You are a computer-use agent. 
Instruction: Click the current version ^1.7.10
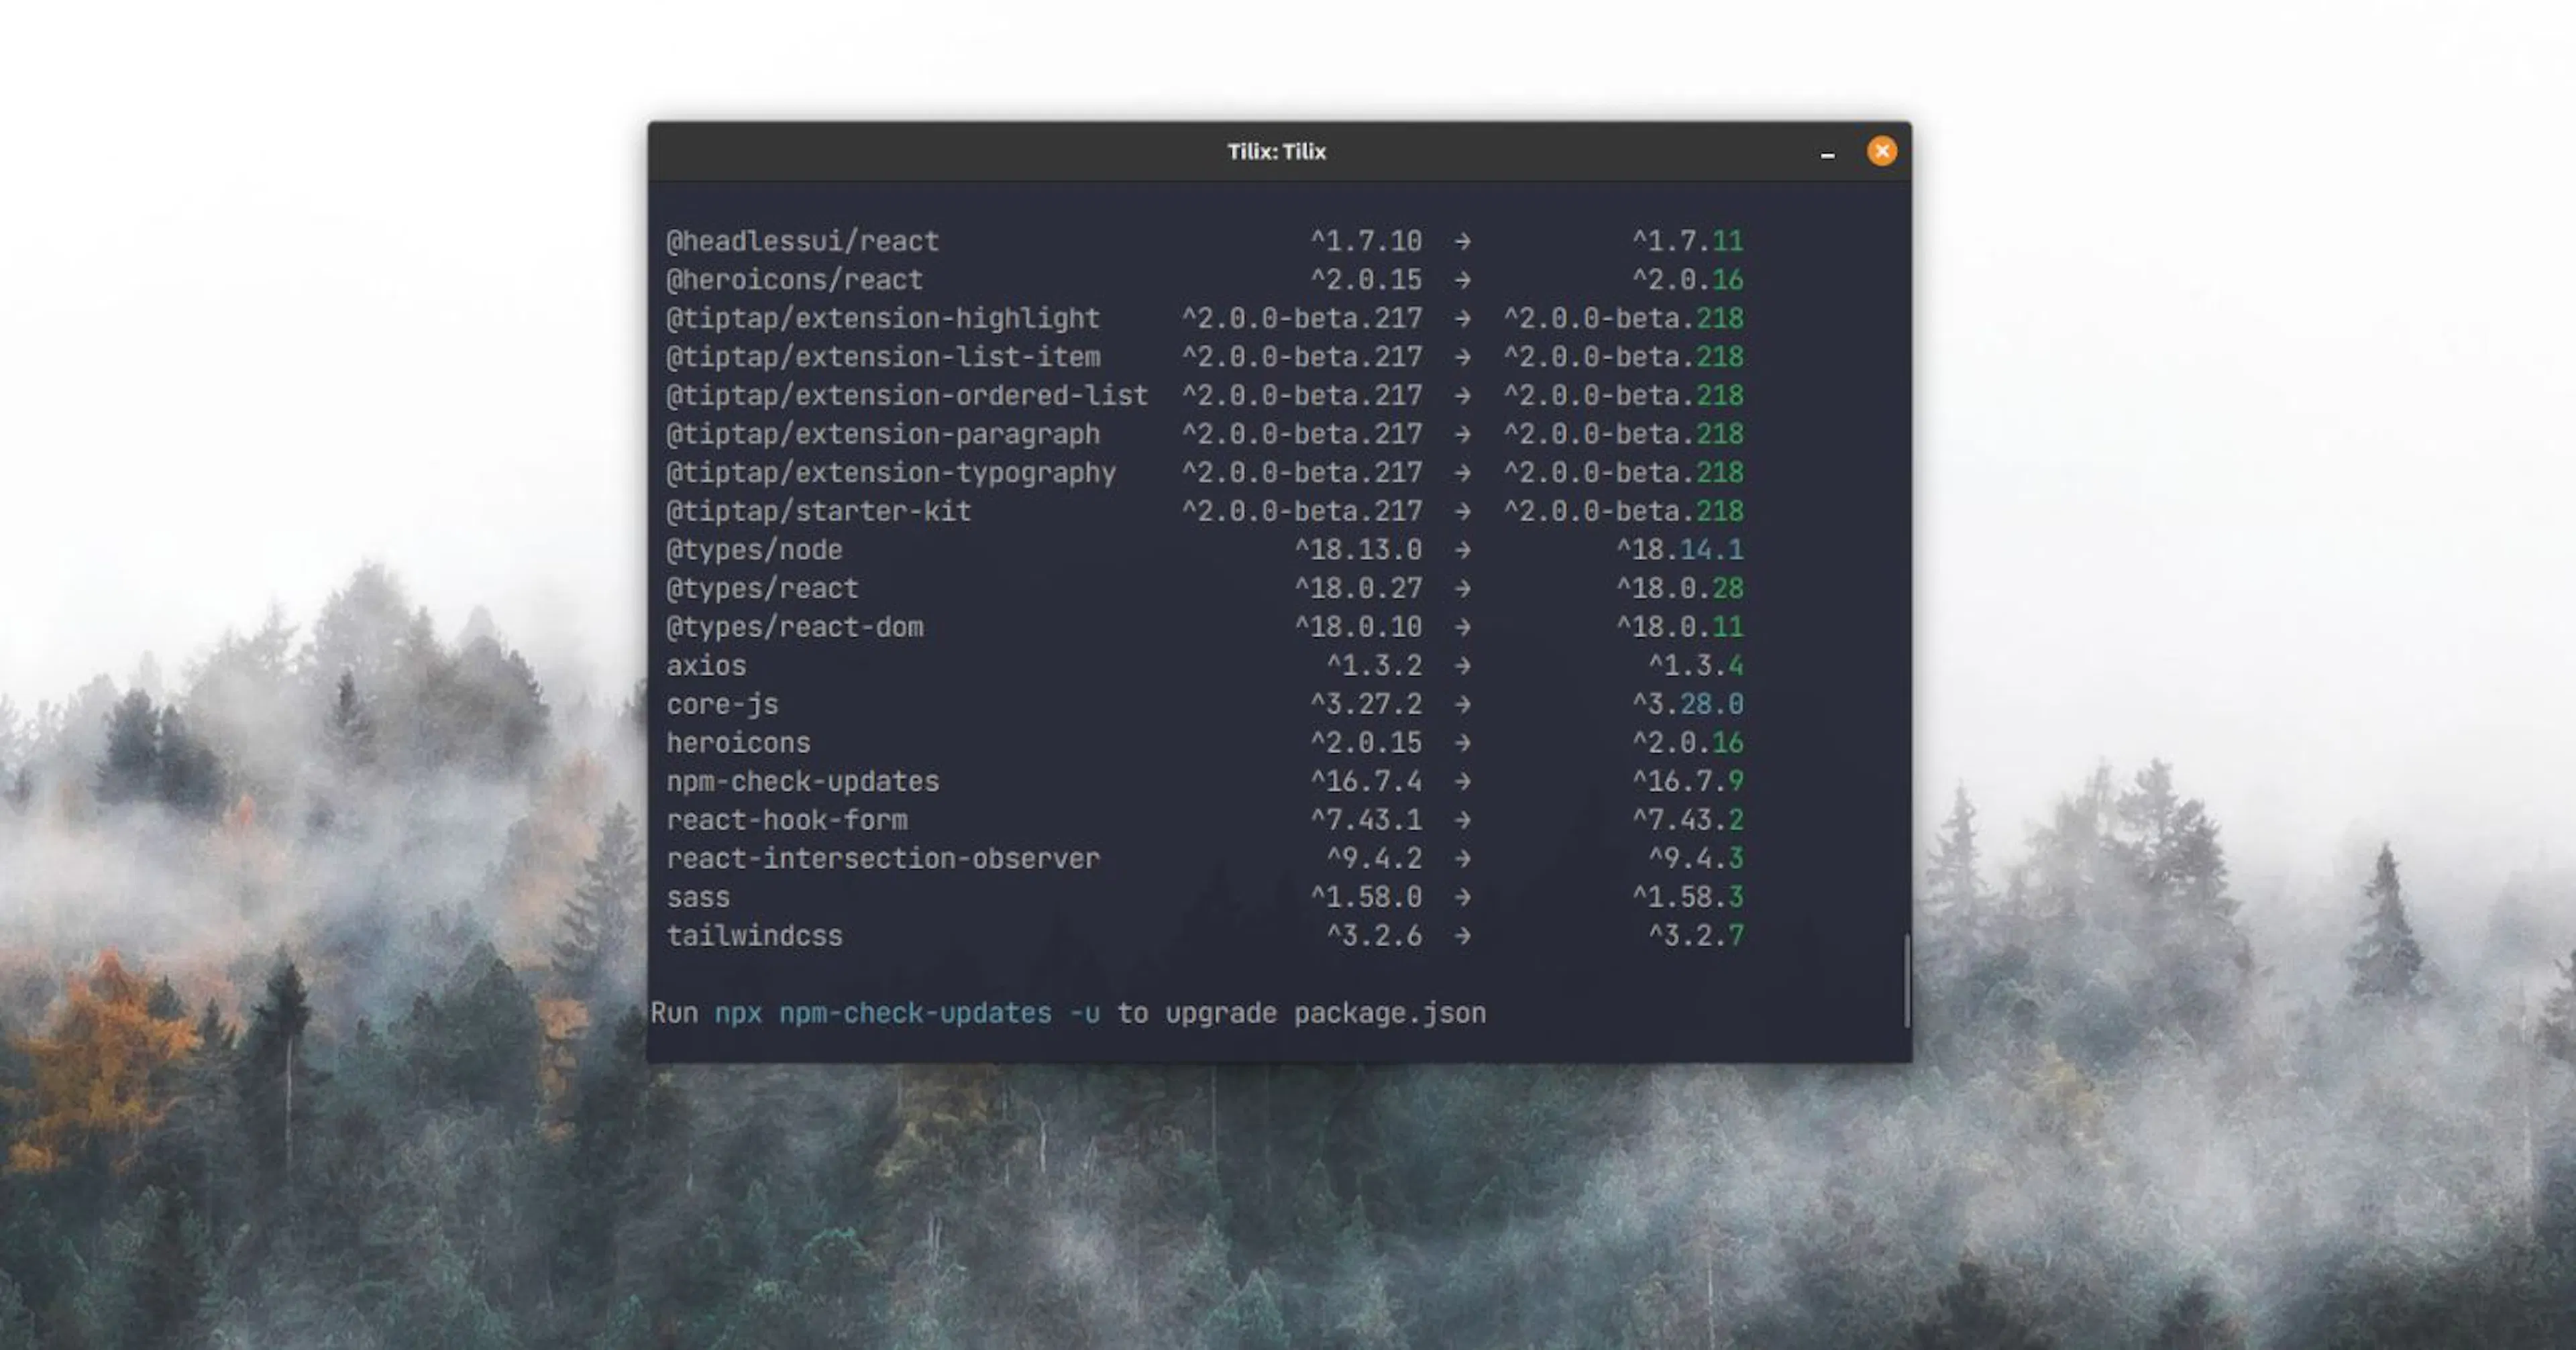[x=1366, y=241]
